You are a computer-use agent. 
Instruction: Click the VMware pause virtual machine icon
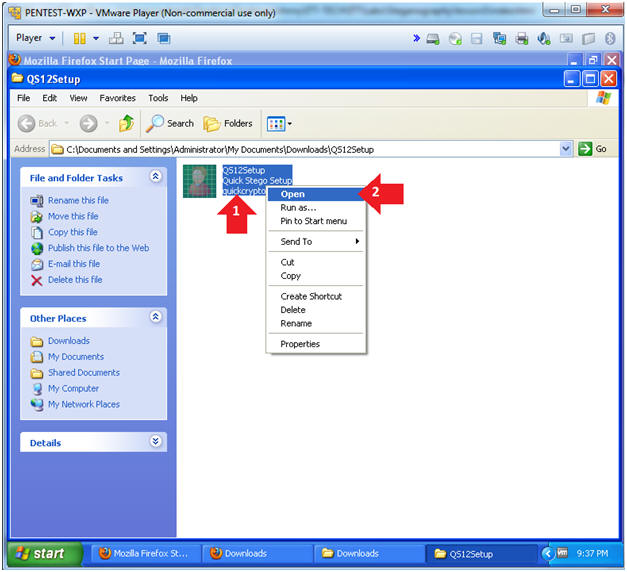(80, 38)
